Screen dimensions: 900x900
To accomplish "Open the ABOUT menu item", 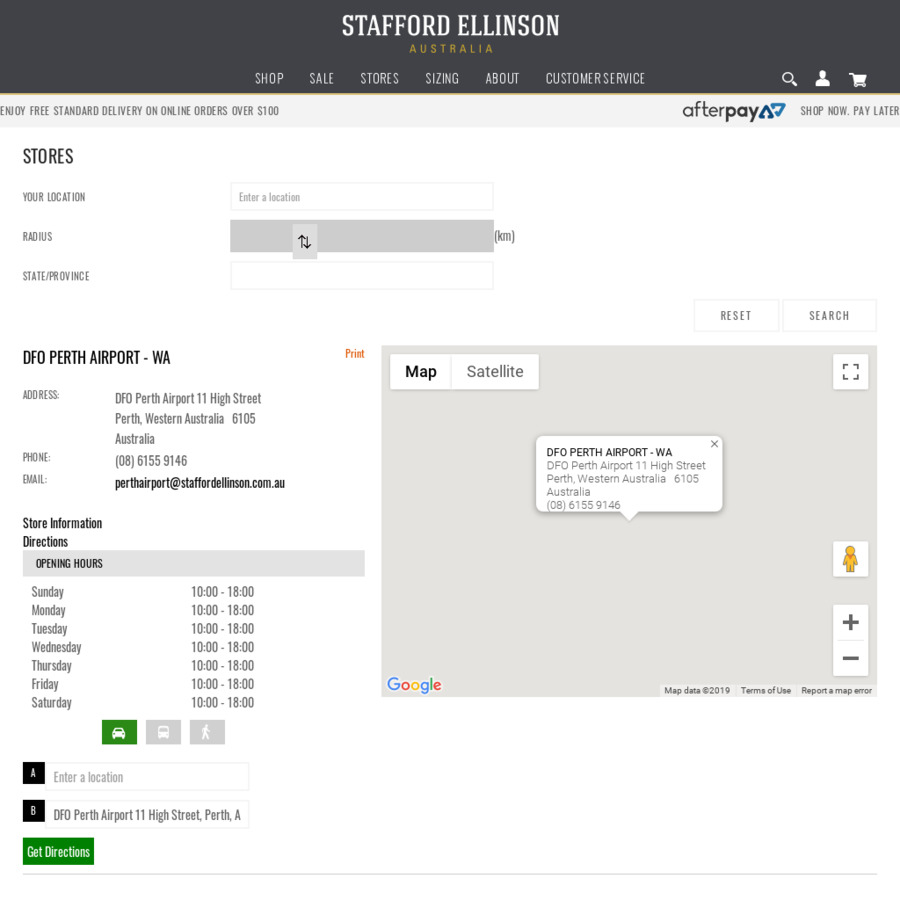I will click(502, 79).
